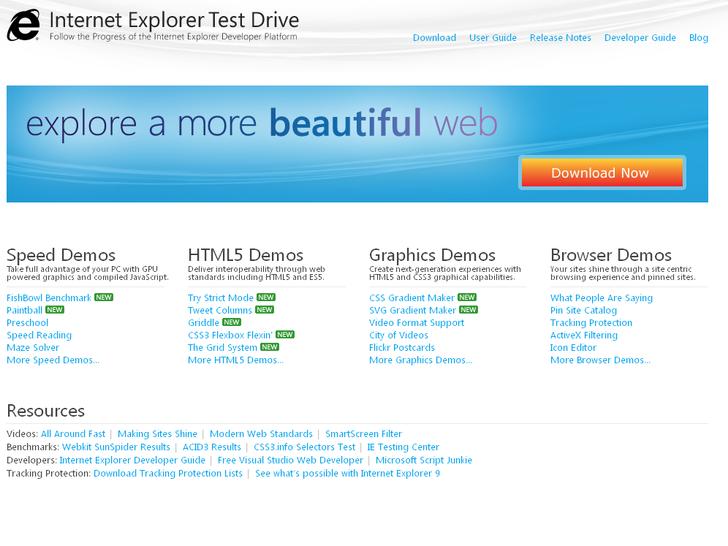This screenshot has width=728, height=546.
Task: Open the User Guide navigation link
Action: tap(493, 38)
